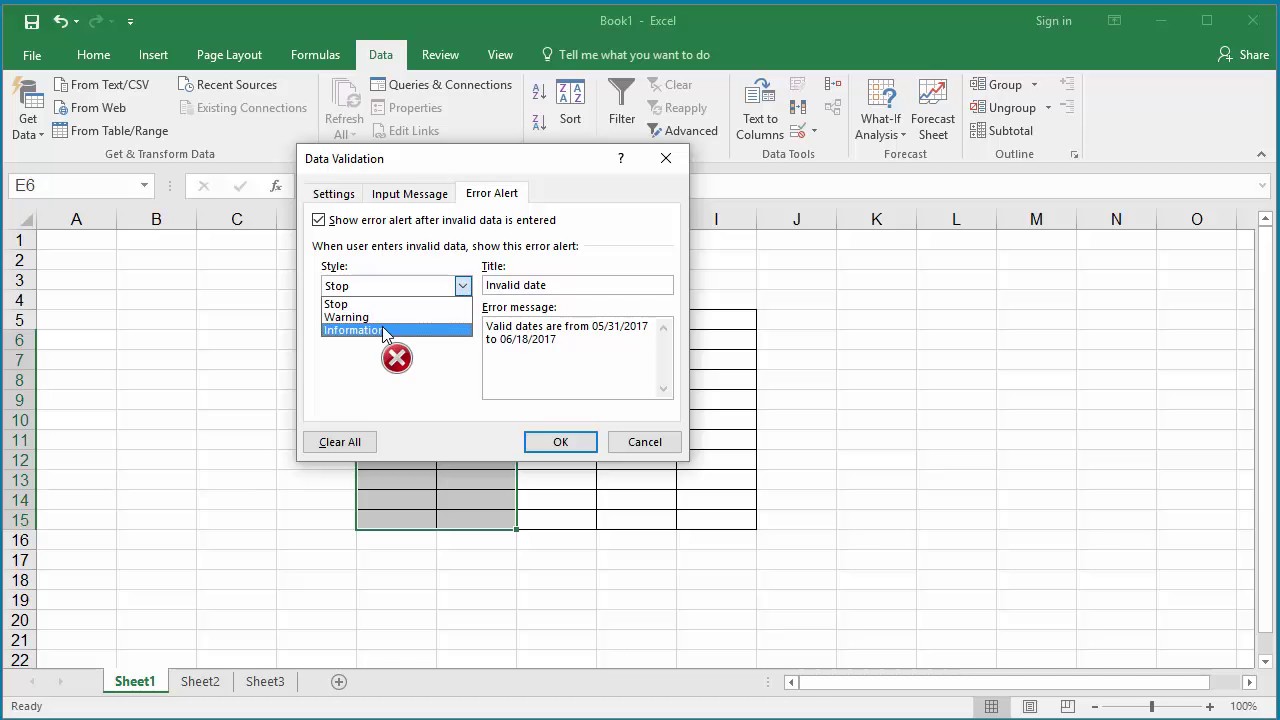Switch to the Input Message tab

409,194
